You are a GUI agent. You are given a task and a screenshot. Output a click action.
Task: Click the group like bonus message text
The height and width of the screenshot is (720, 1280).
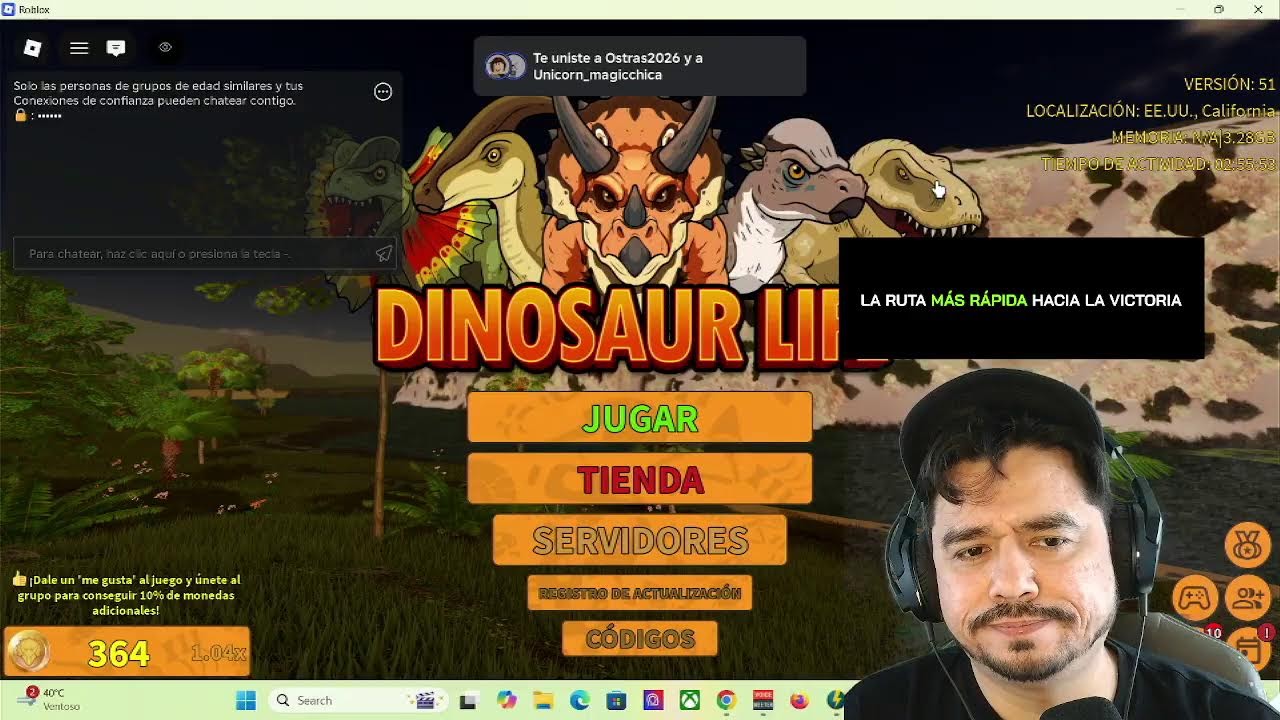[126, 594]
